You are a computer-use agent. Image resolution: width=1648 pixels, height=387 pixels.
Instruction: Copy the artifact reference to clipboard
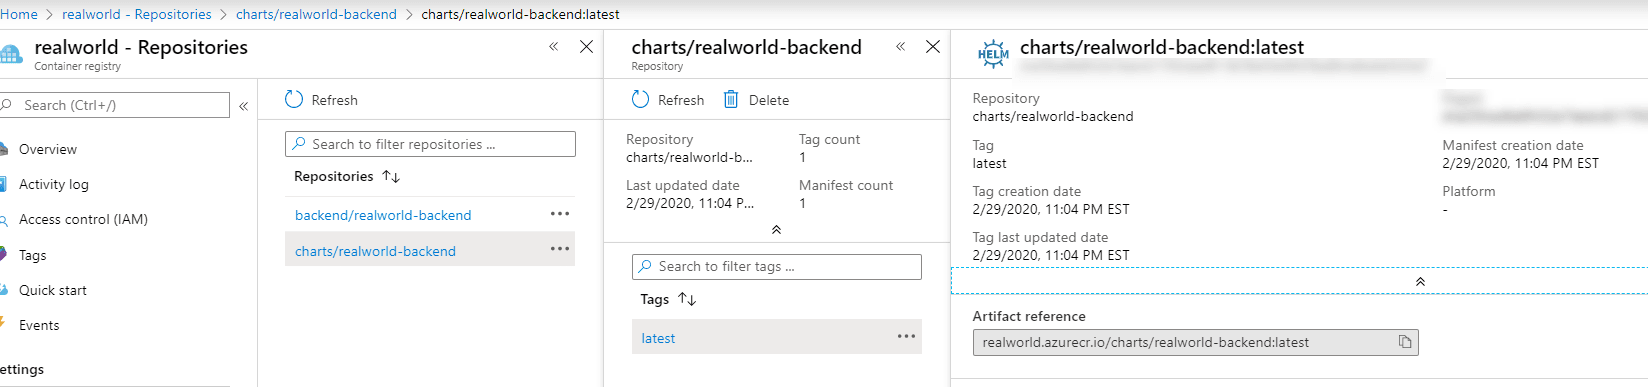click(x=1405, y=342)
